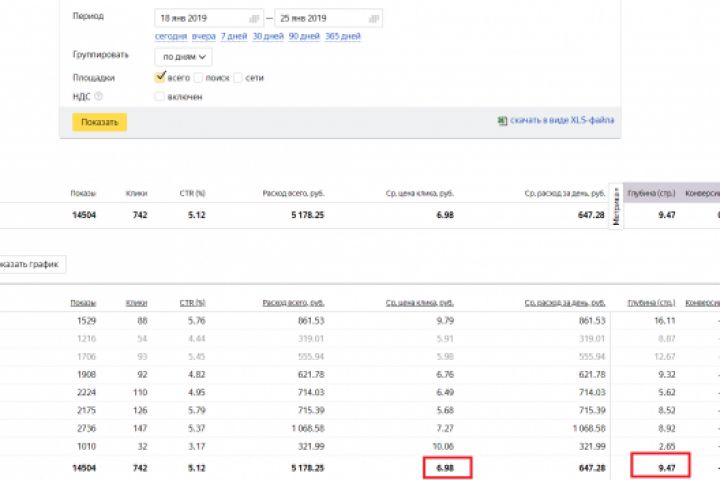The height and width of the screenshot is (480, 720).
Task: Click the CTR value 5.76
Action: [197, 321]
